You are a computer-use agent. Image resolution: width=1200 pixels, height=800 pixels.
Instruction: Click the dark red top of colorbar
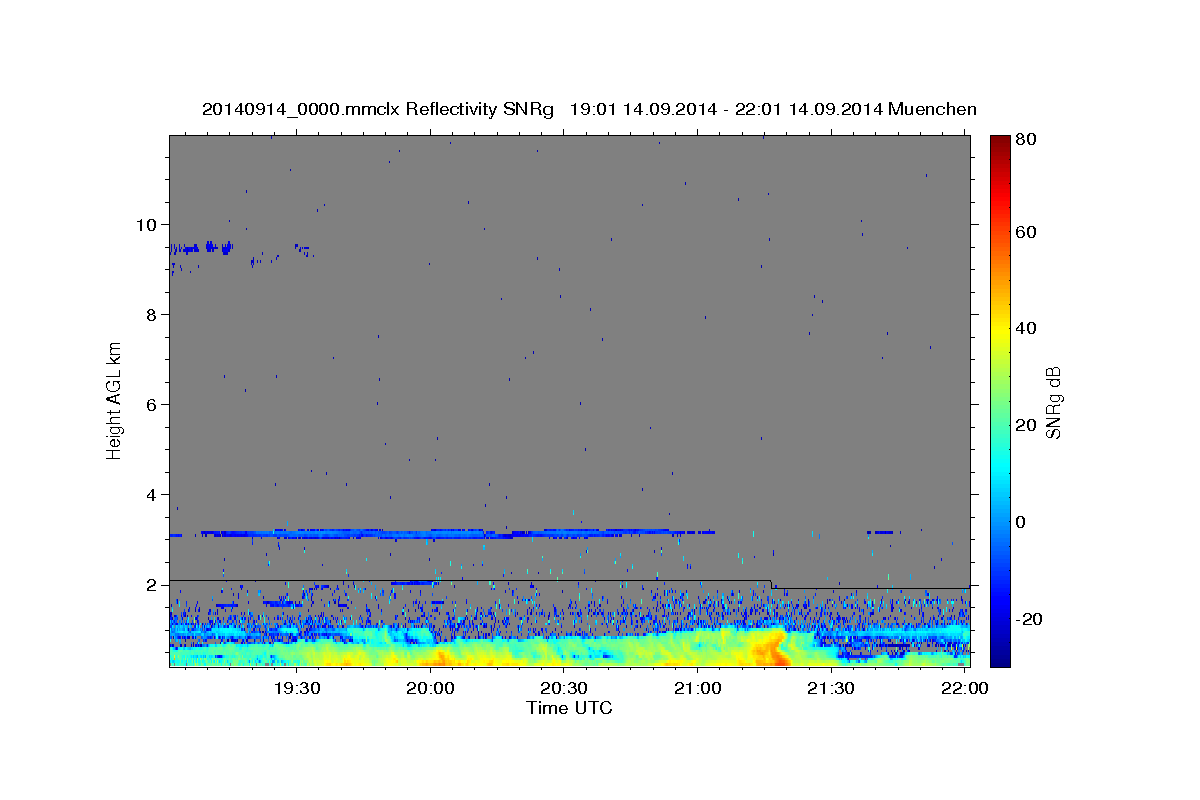point(1000,143)
